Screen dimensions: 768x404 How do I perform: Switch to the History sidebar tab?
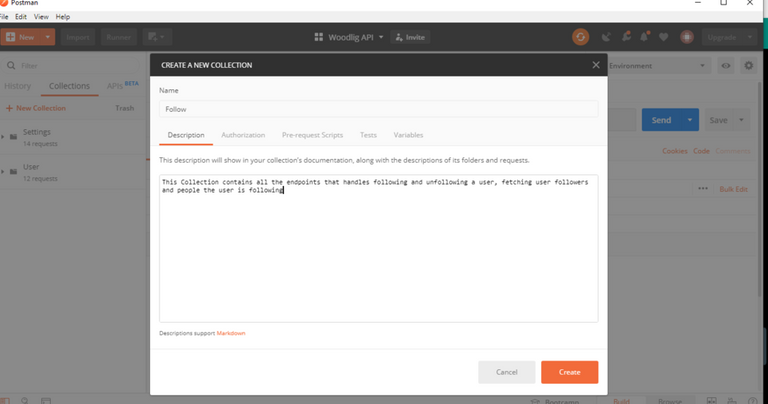(18, 86)
